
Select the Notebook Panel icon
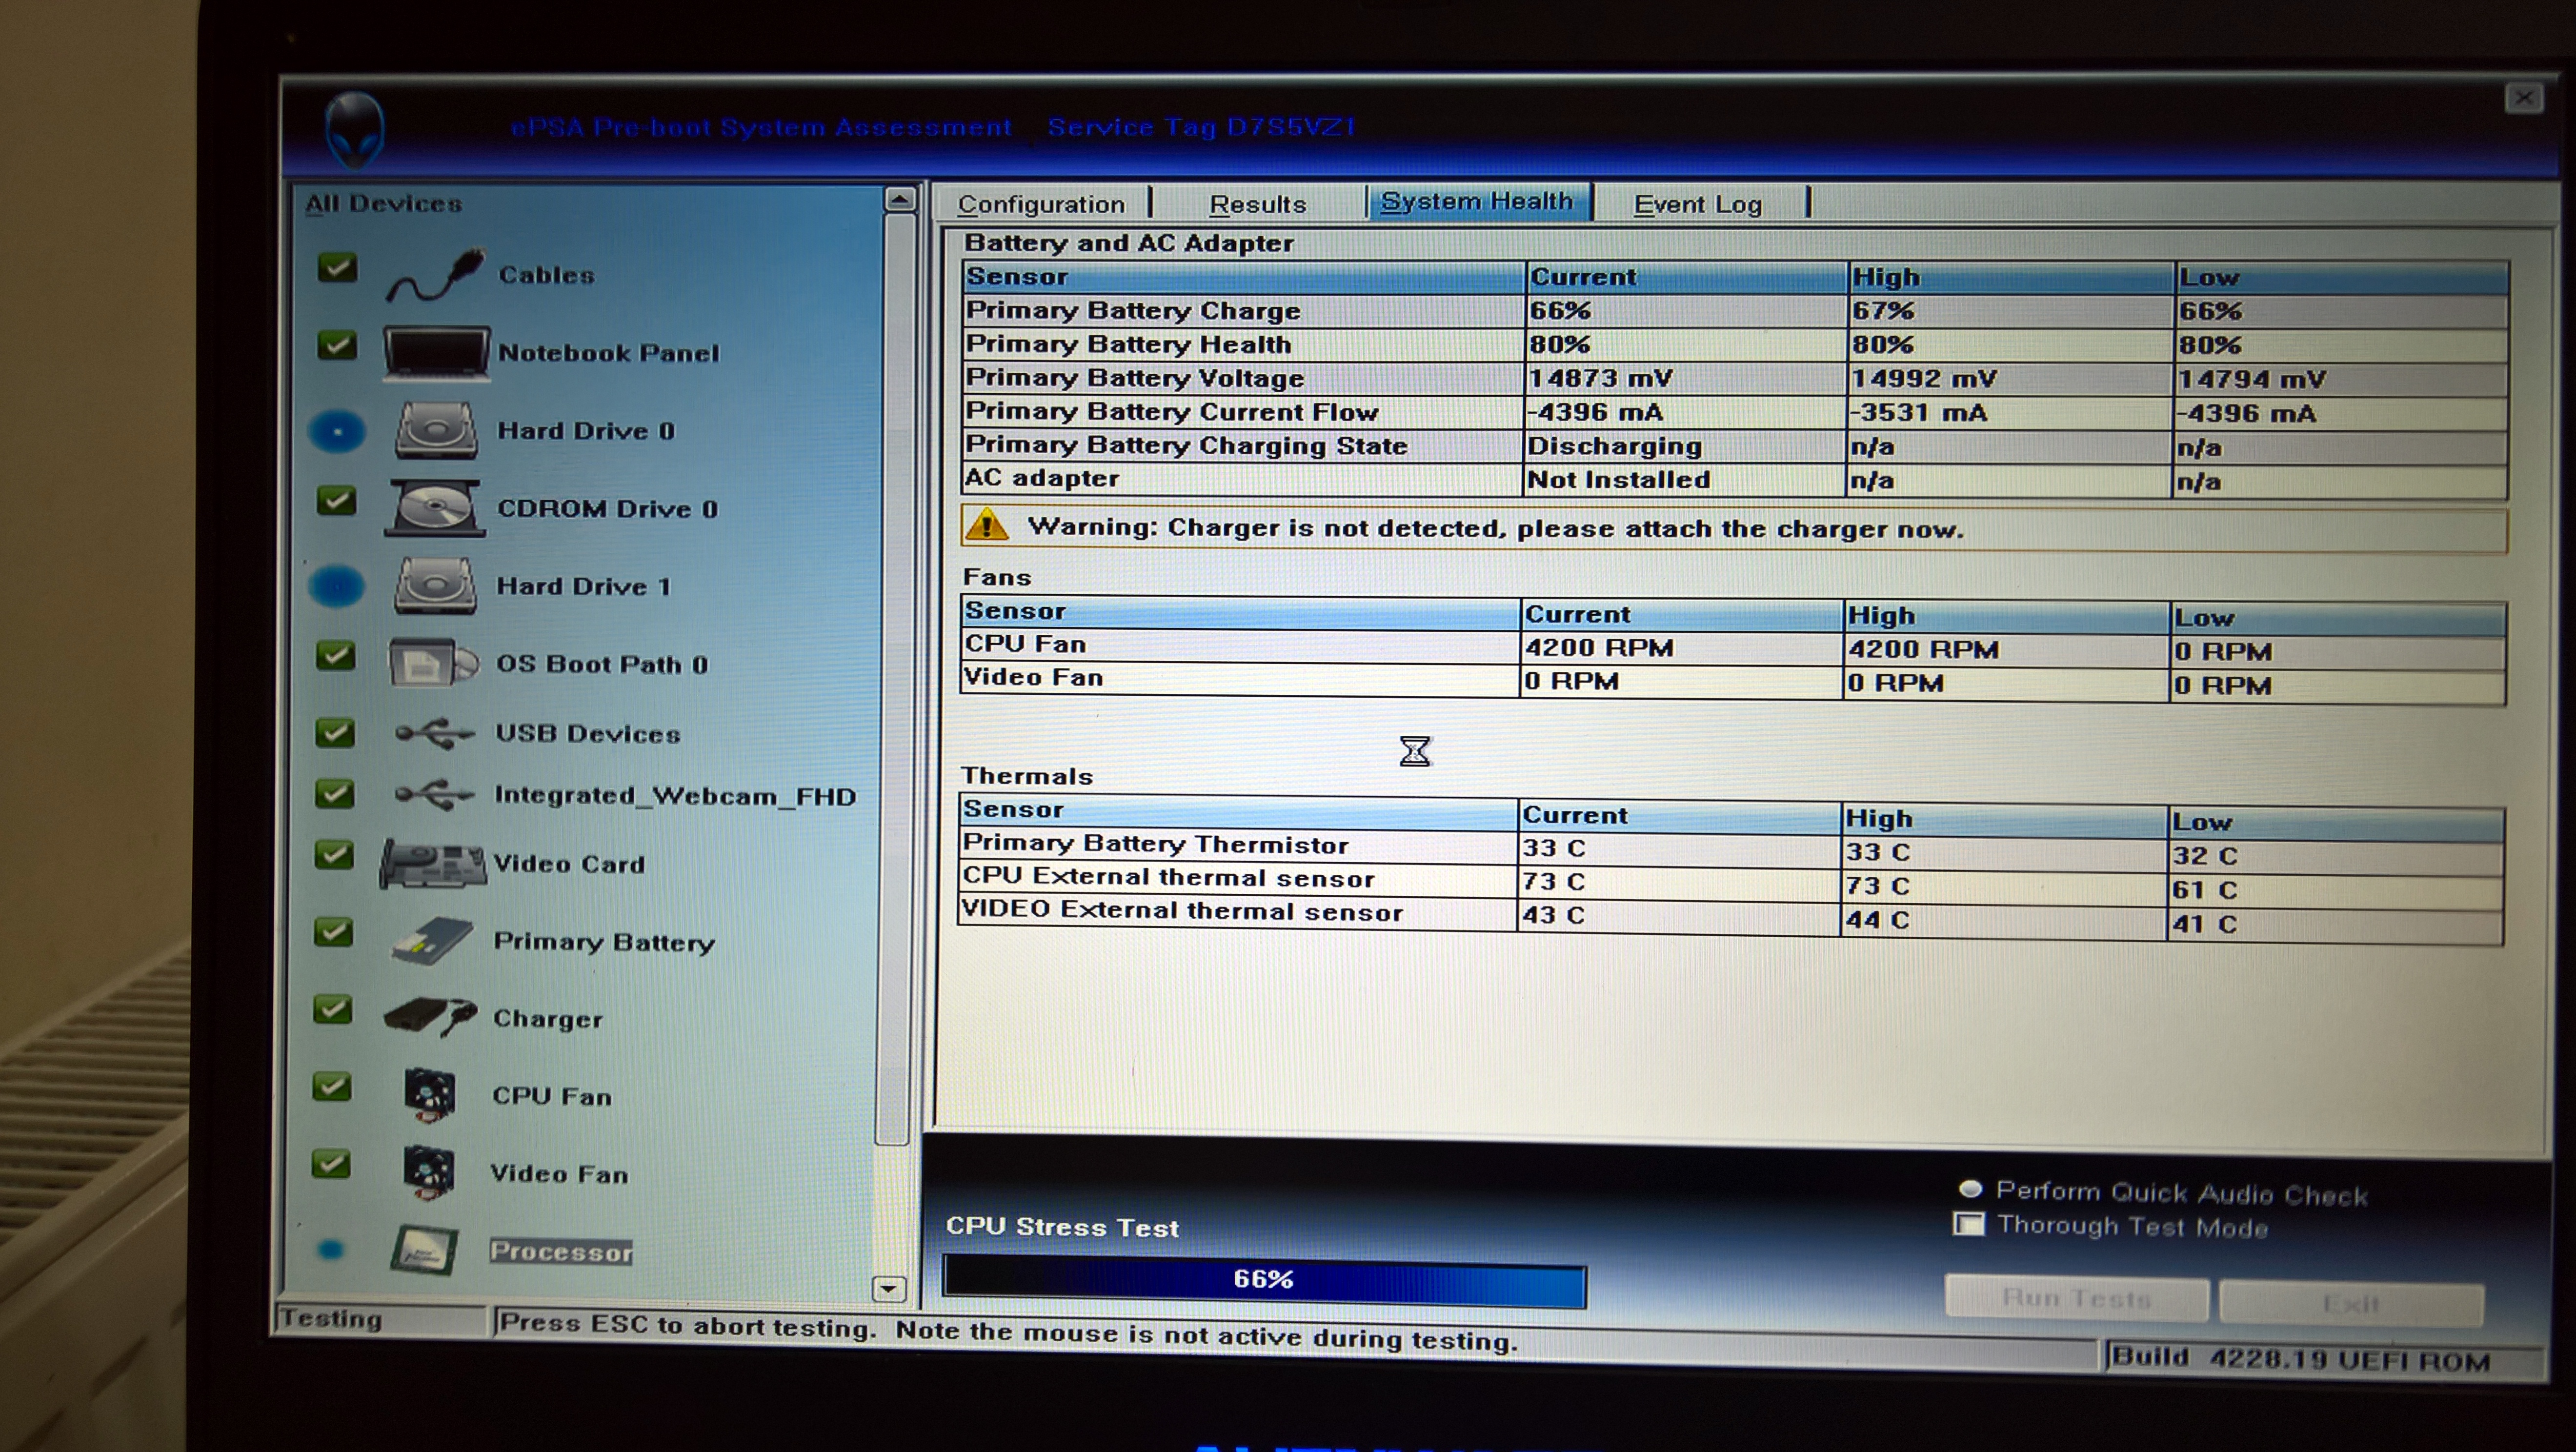436,353
